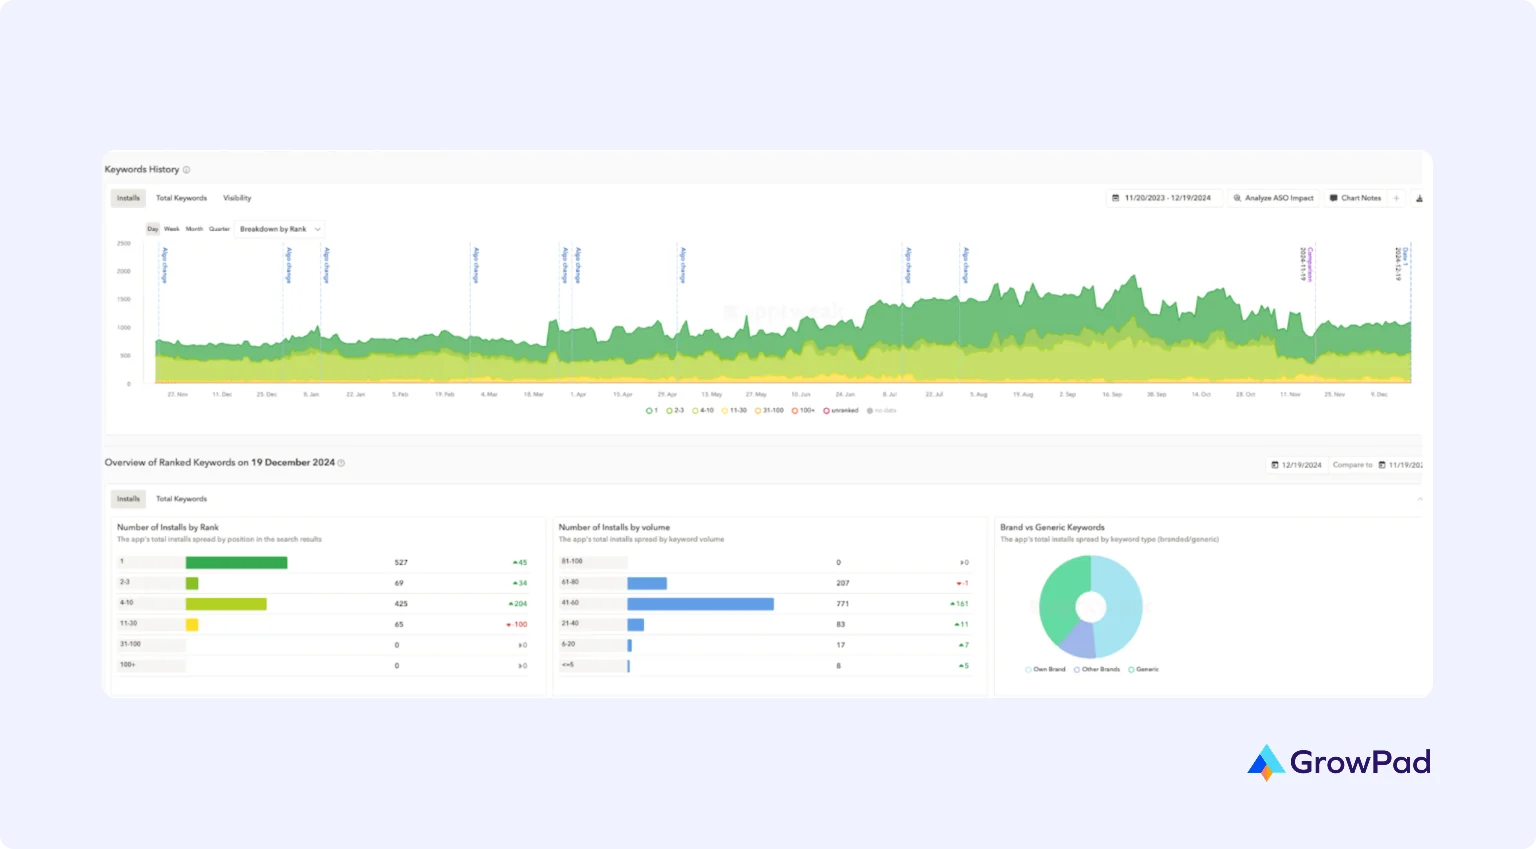Click the 425 installs value for rank 4-10
The width and height of the screenshot is (1536, 849).
401,604
